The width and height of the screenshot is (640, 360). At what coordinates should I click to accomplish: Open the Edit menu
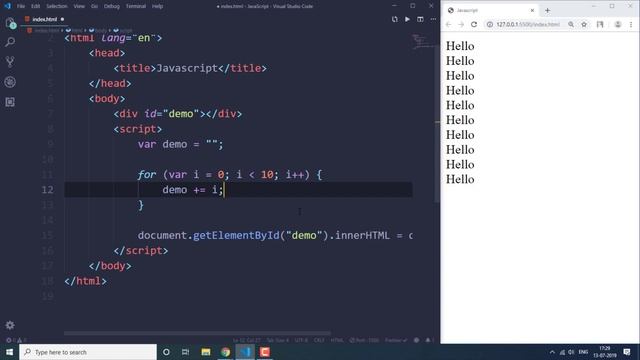click(x=36, y=6)
